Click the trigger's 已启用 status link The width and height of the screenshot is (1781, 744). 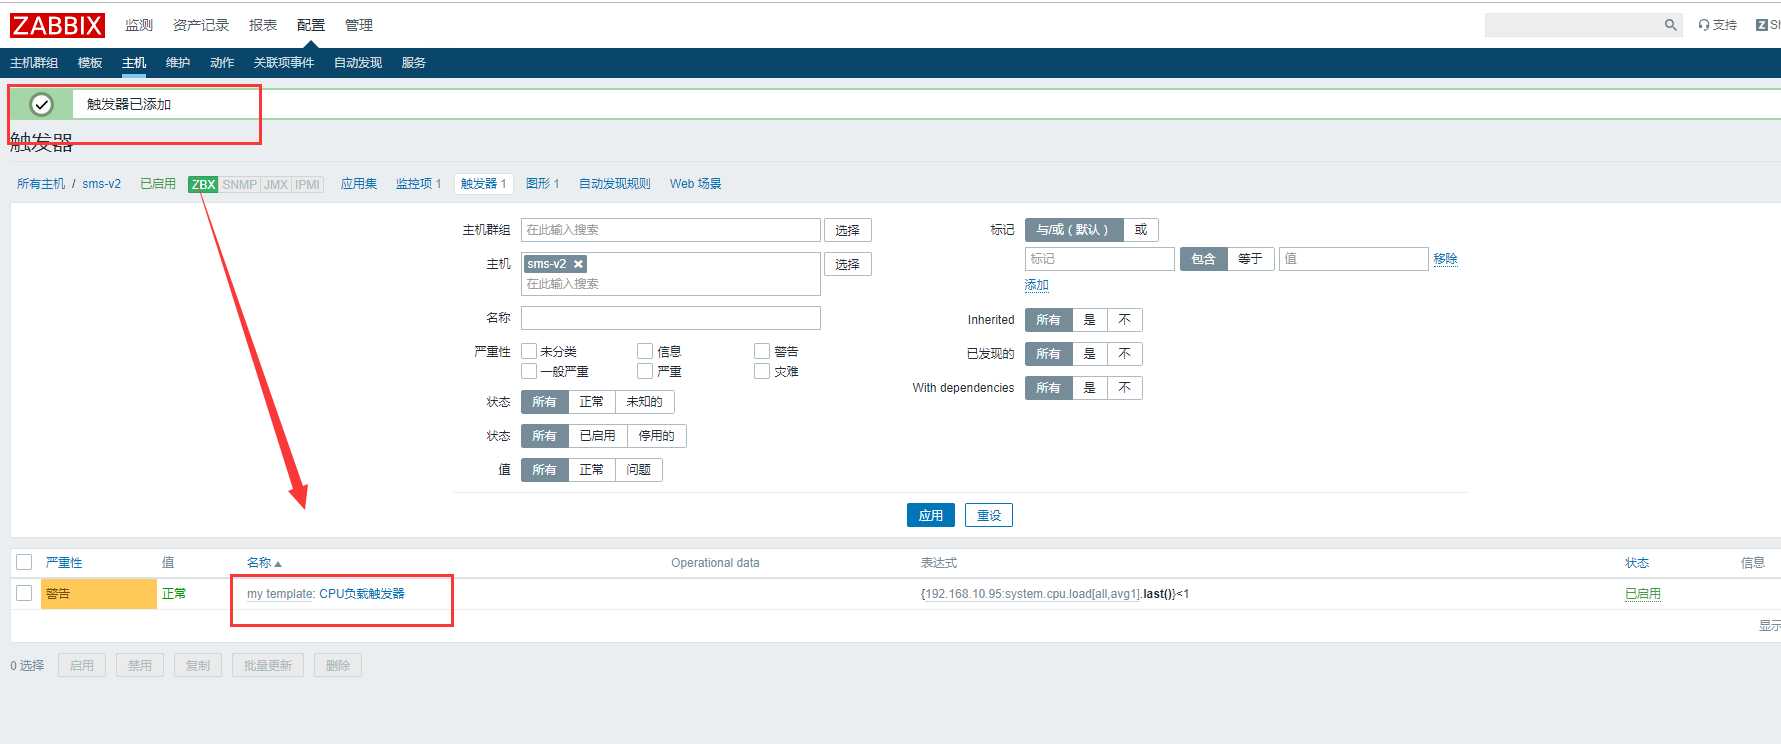1643,594
